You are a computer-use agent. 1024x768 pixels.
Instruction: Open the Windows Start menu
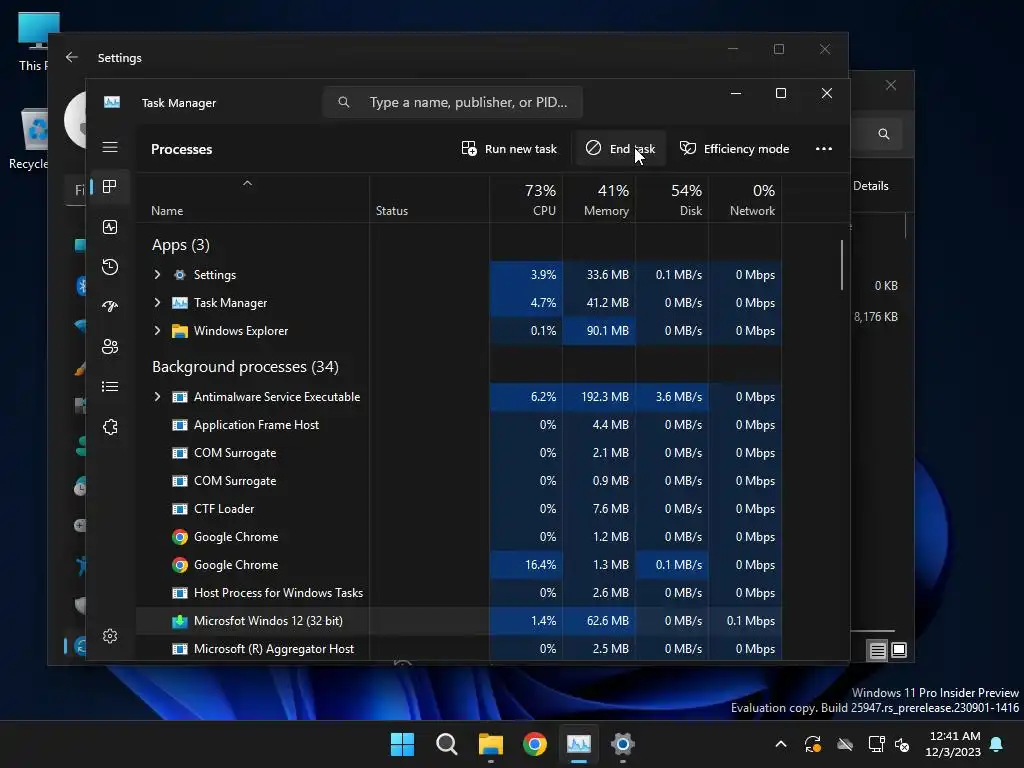click(x=402, y=744)
